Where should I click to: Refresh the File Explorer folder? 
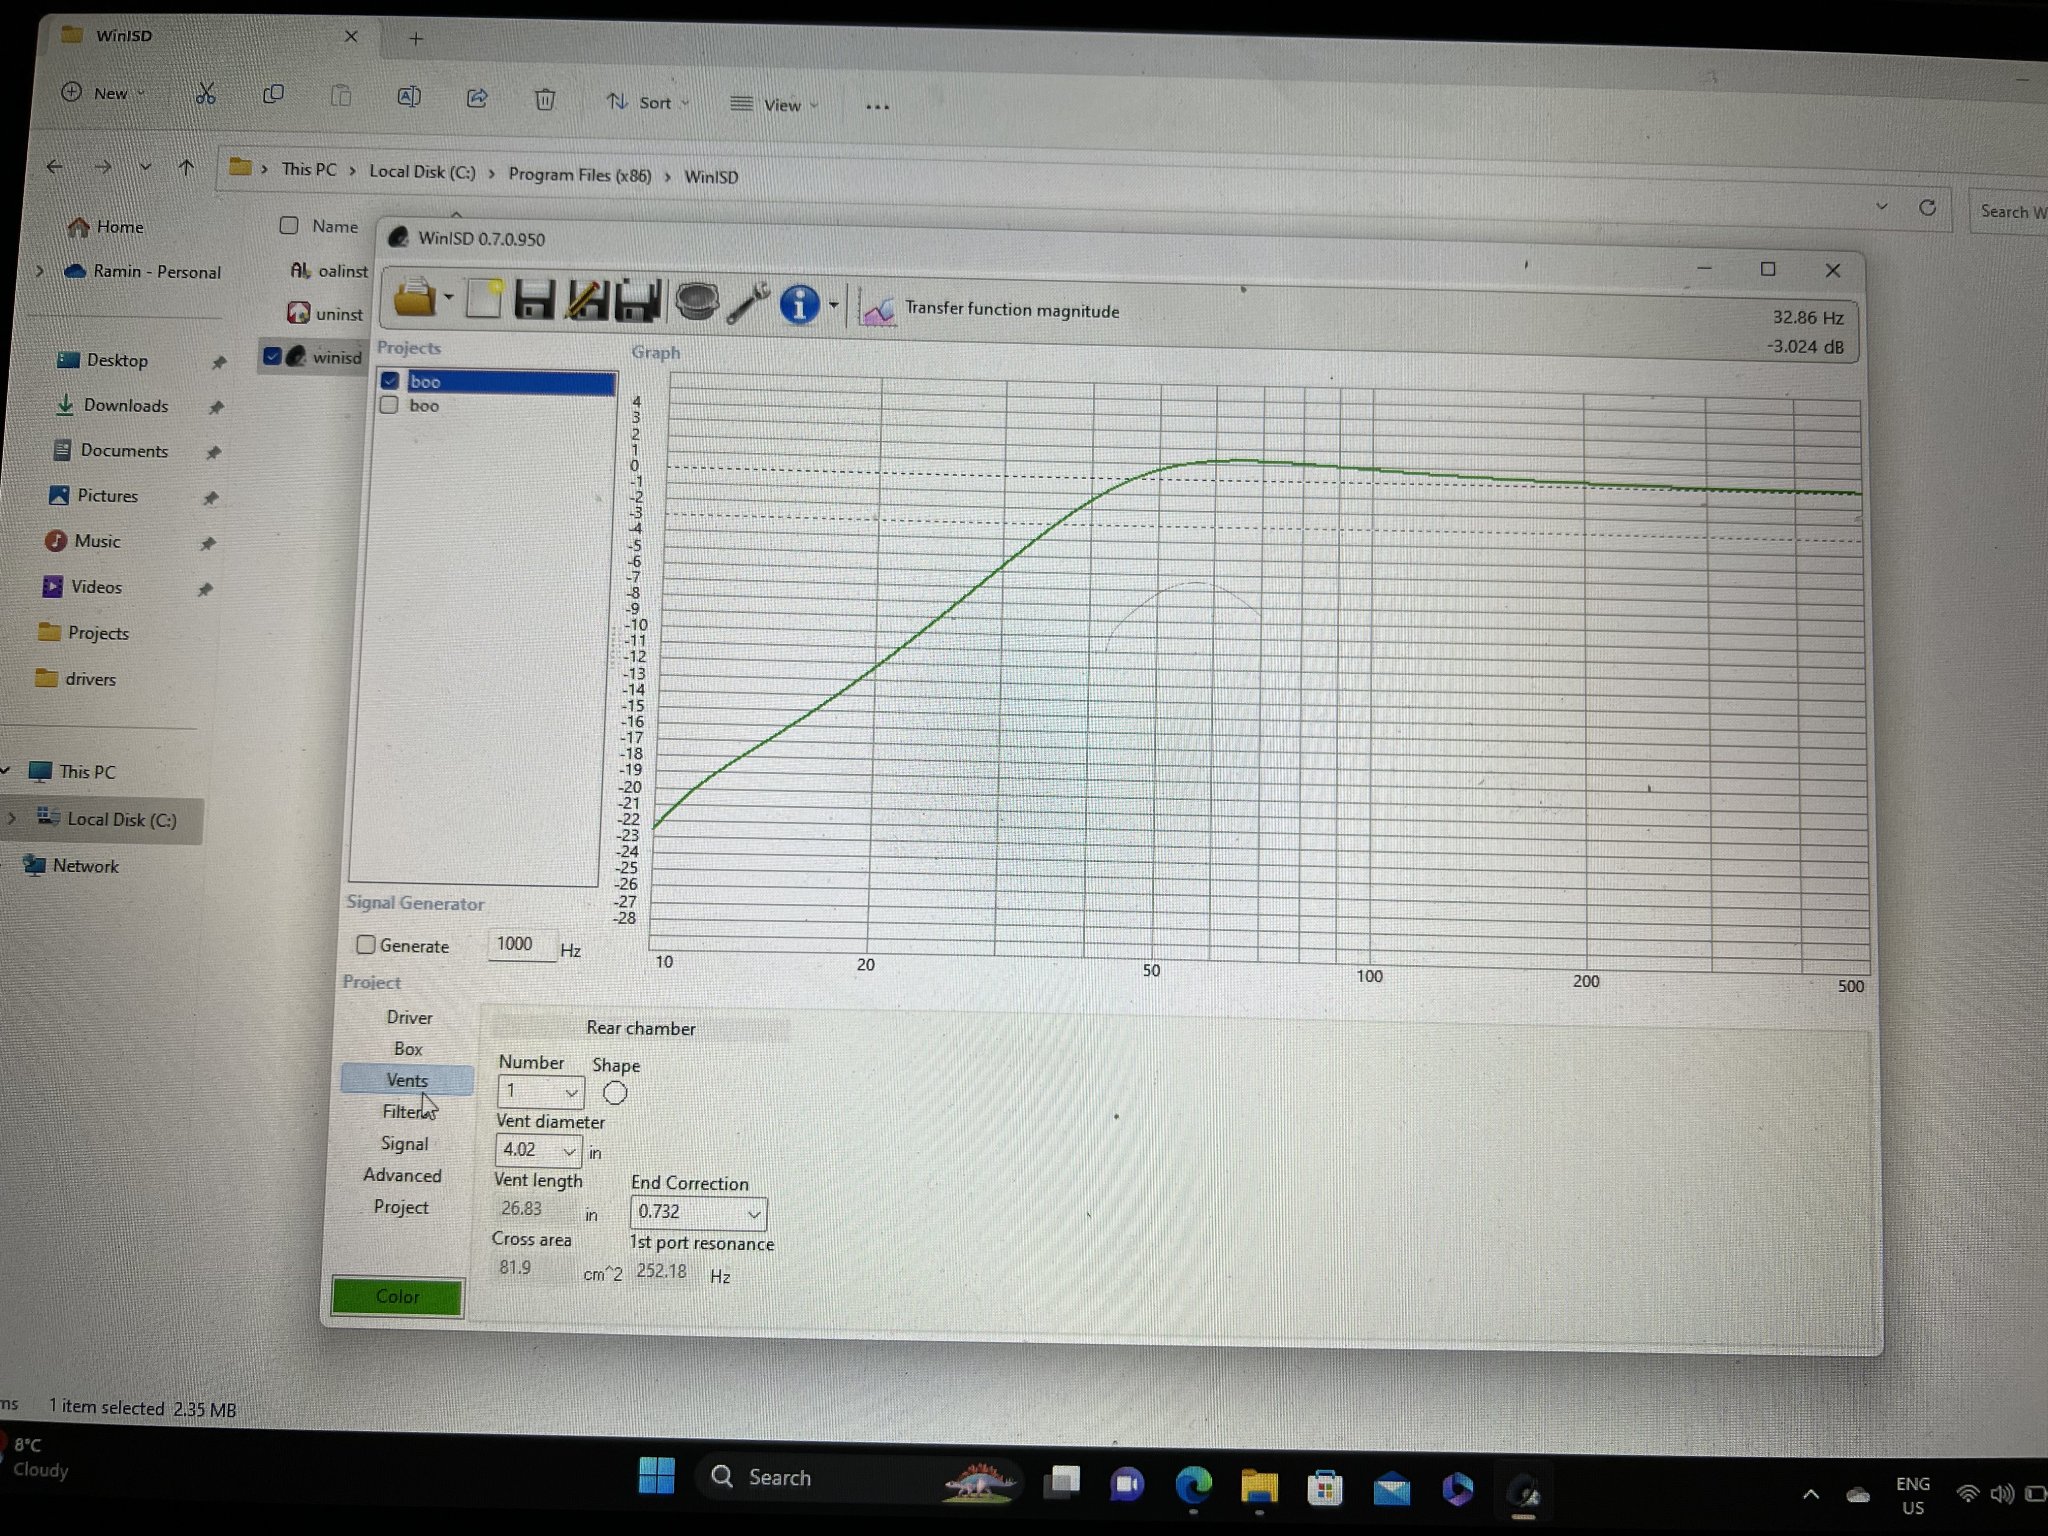(1927, 207)
